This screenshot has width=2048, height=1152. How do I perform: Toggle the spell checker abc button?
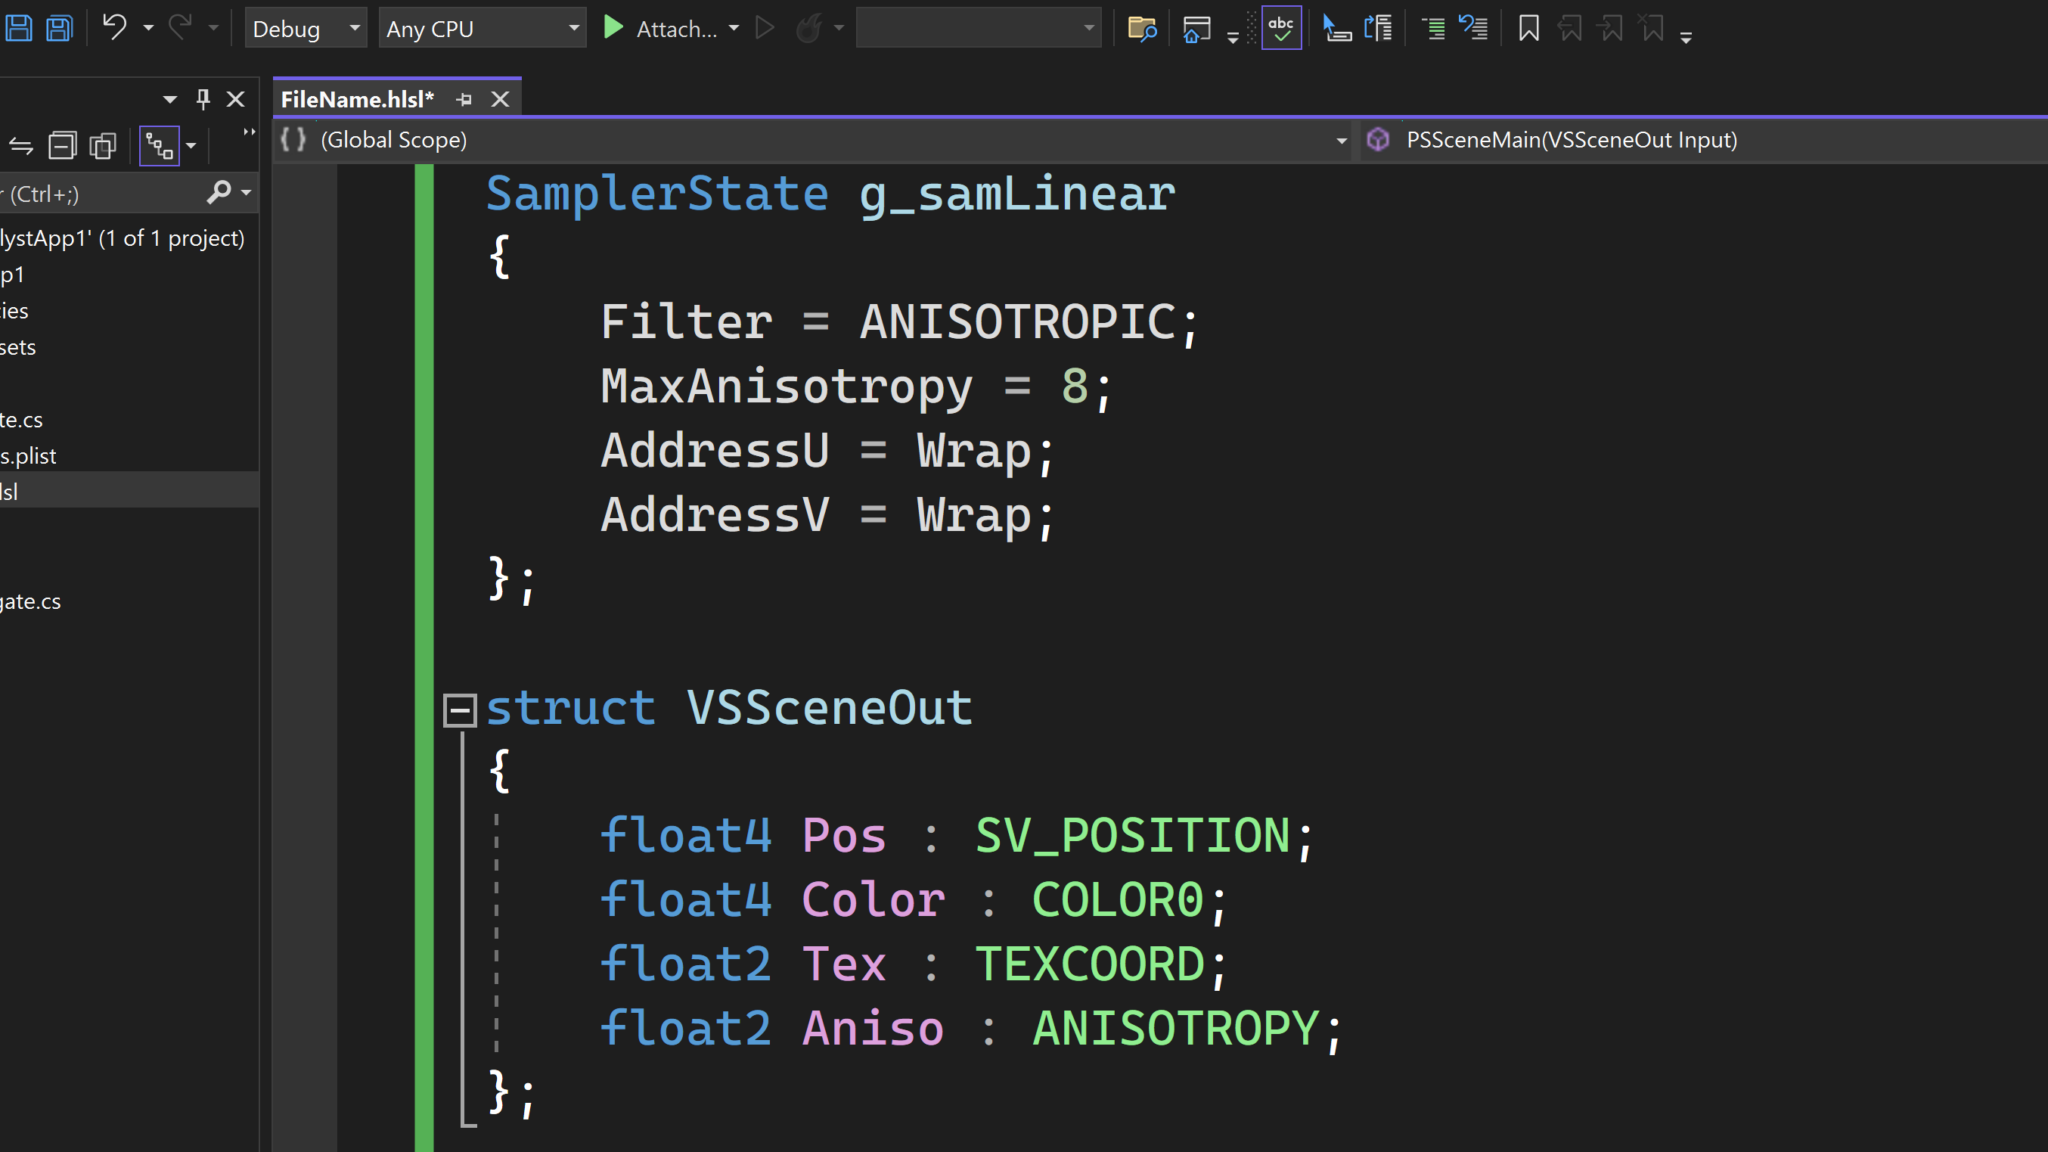(x=1281, y=27)
